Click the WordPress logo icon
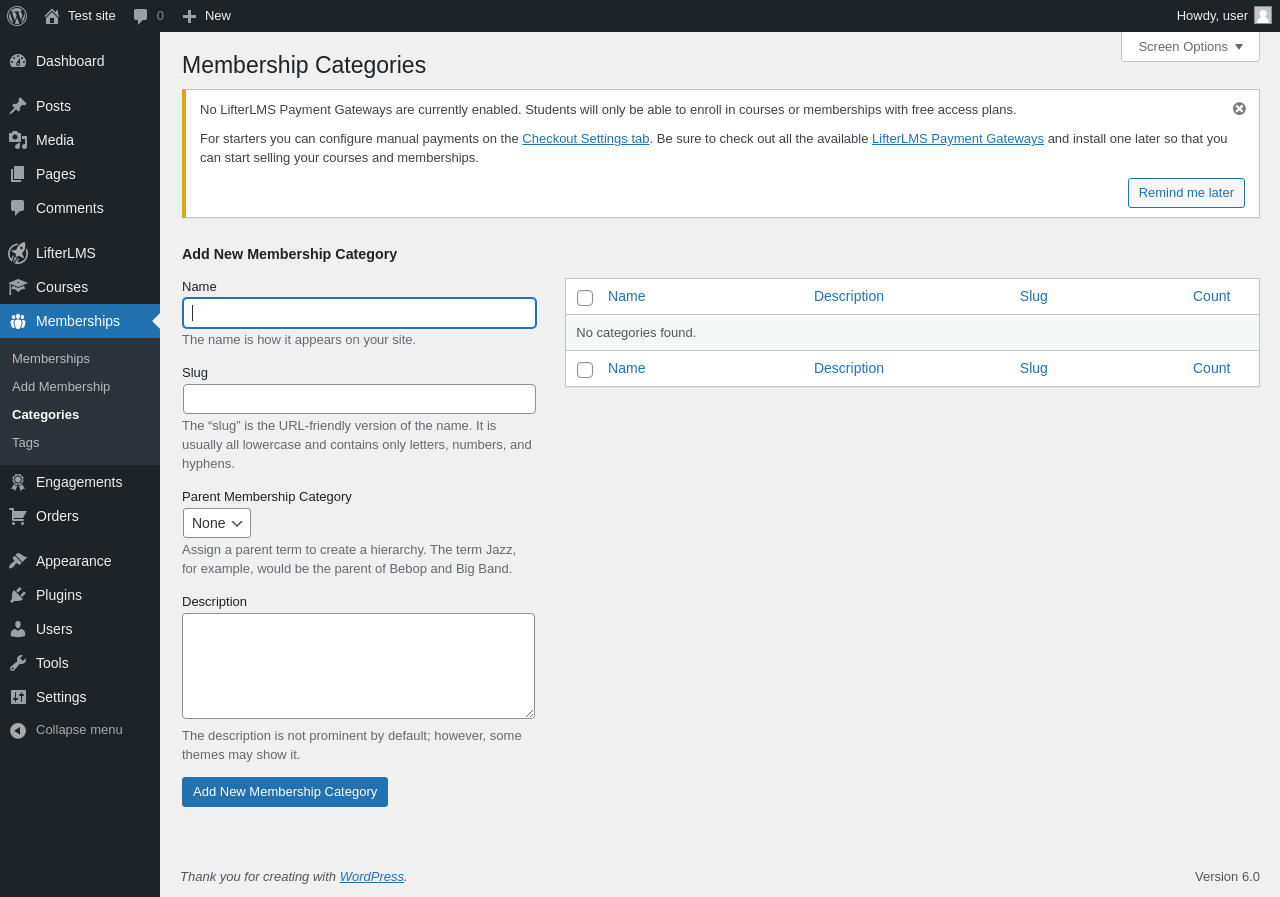 [x=17, y=16]
